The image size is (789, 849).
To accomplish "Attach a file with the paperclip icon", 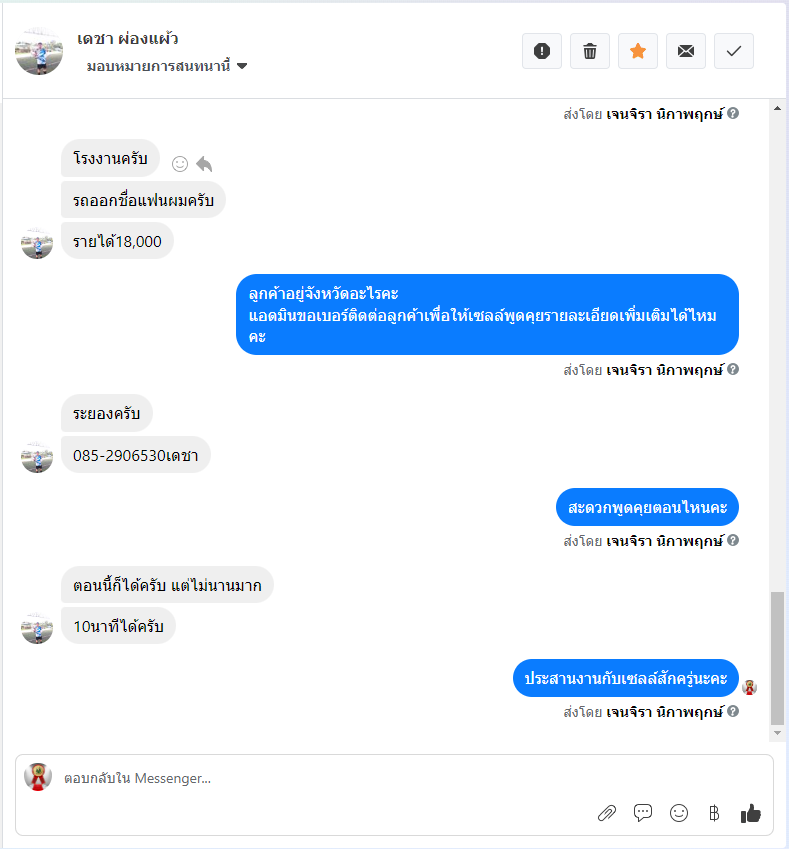I will point(607,813).
